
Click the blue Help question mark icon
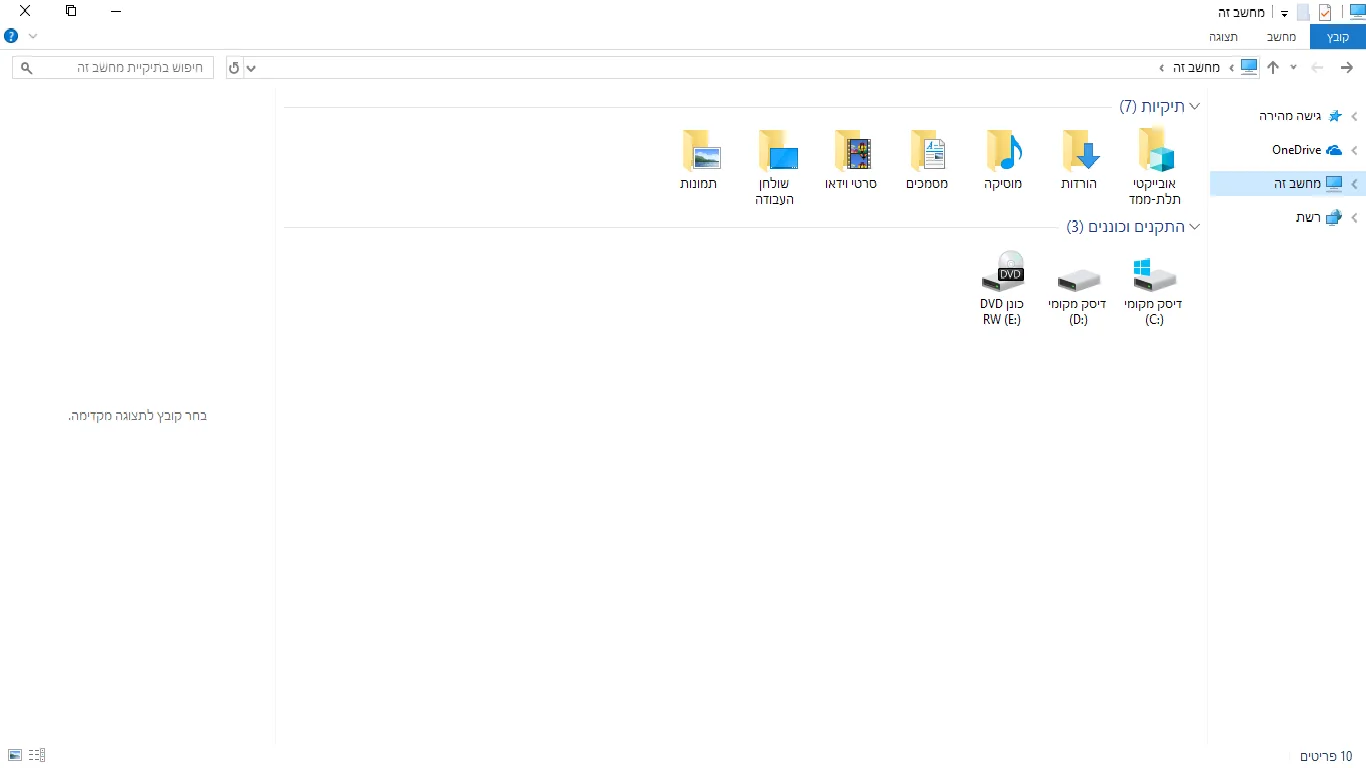pos(11,36)
